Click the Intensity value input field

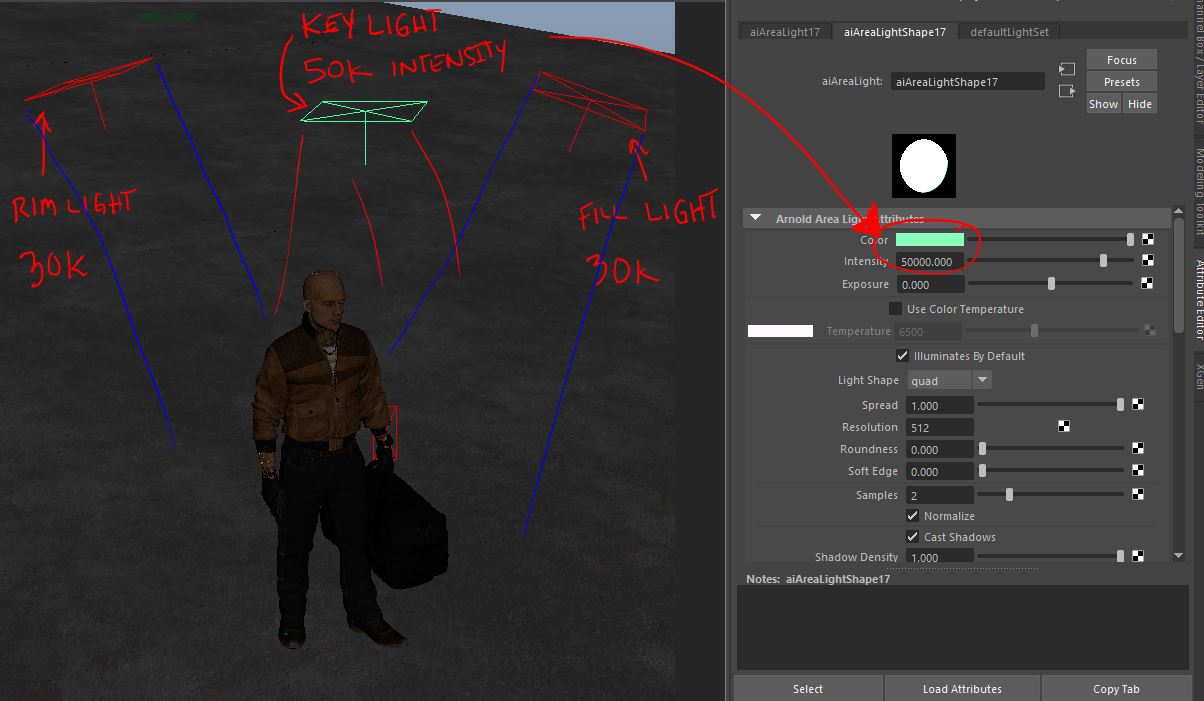pyautogui.click(x=929, y=262)
